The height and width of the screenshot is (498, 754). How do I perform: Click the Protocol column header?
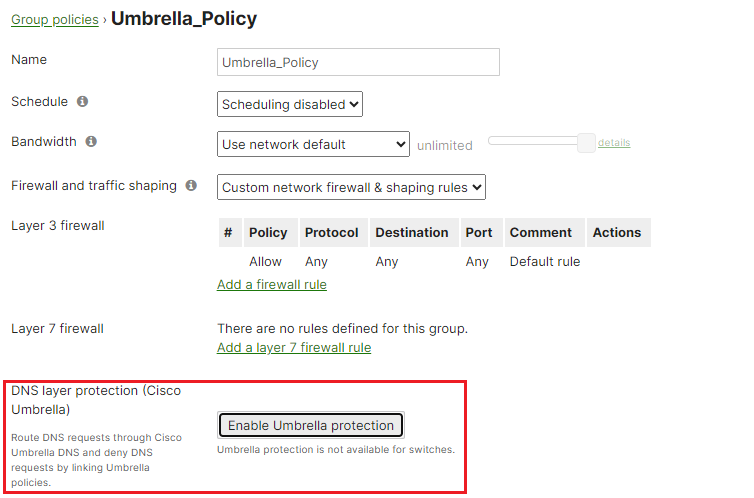(334, 233)
